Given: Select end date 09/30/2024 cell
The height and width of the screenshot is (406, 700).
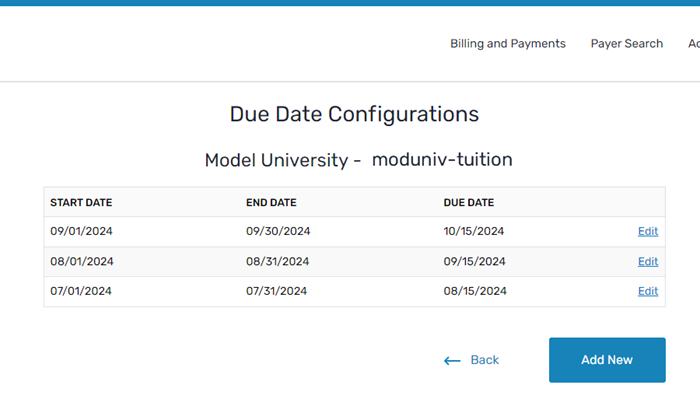Looking at the screenshot, I should tap(278, 231).
